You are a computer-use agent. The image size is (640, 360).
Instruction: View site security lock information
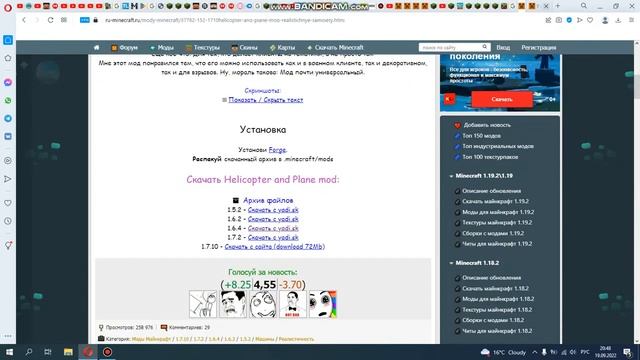point(96,20)
